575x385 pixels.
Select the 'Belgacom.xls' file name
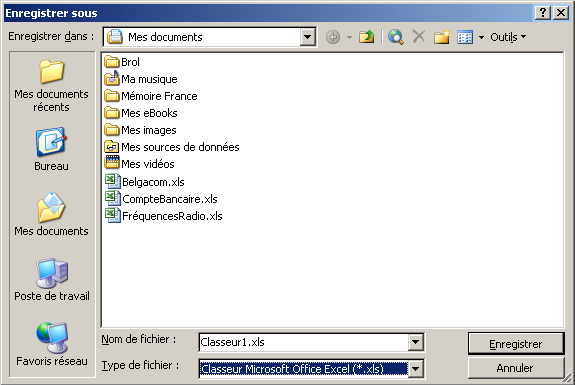(x=153, y=182)
